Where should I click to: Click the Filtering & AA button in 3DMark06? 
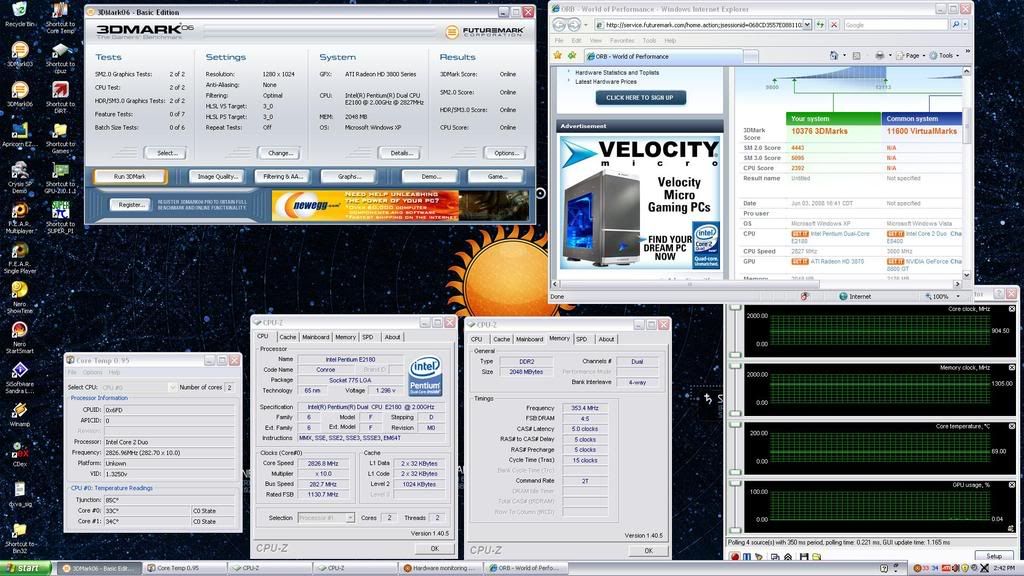pyautogui.click(x=282, y=176)
